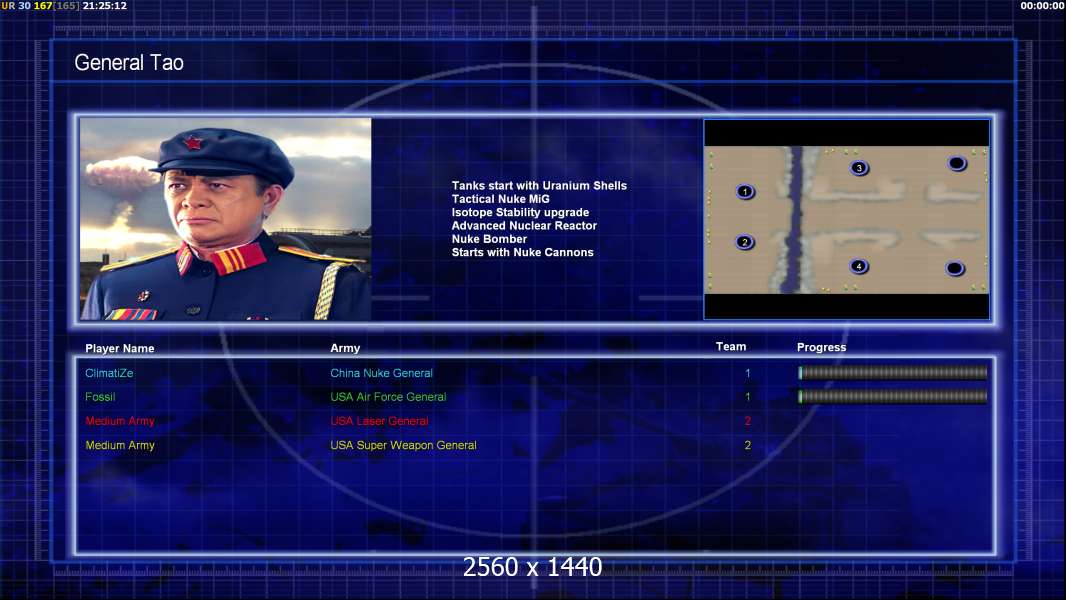Click team number for ClimatiZe row
Image resolution: width=1066 pixels, height=600 pixels.
747,373
